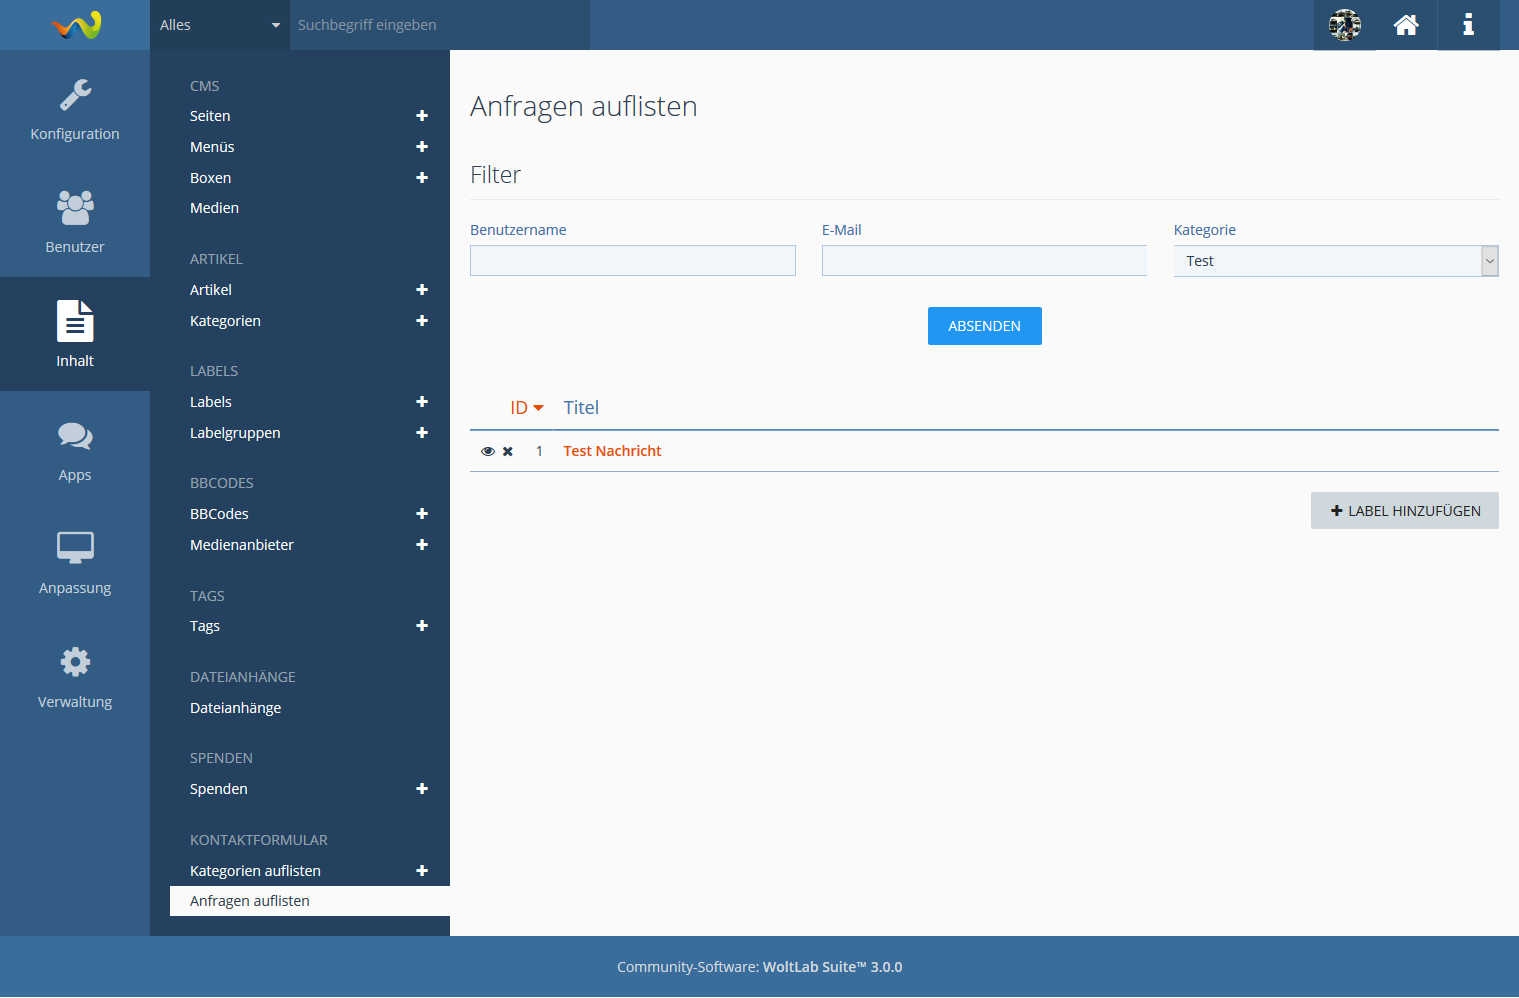Open the Test Nachricht link
The height and width of the screenshot is (998, 1519).
pos(612,451)
